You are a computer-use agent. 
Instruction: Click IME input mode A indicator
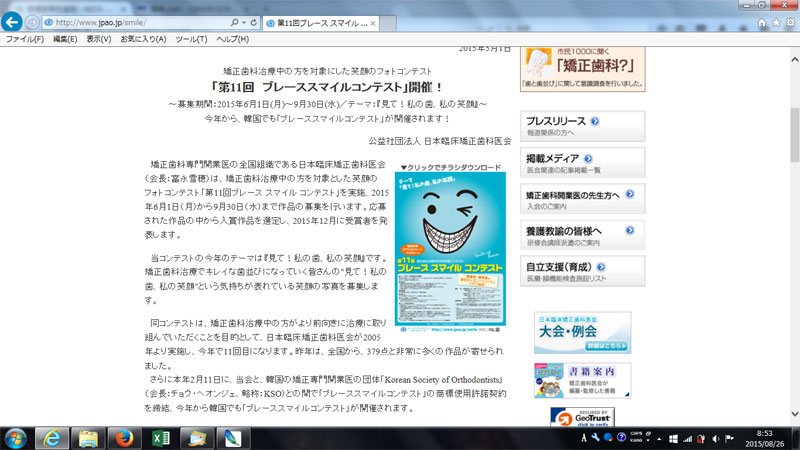pos(584,438)
